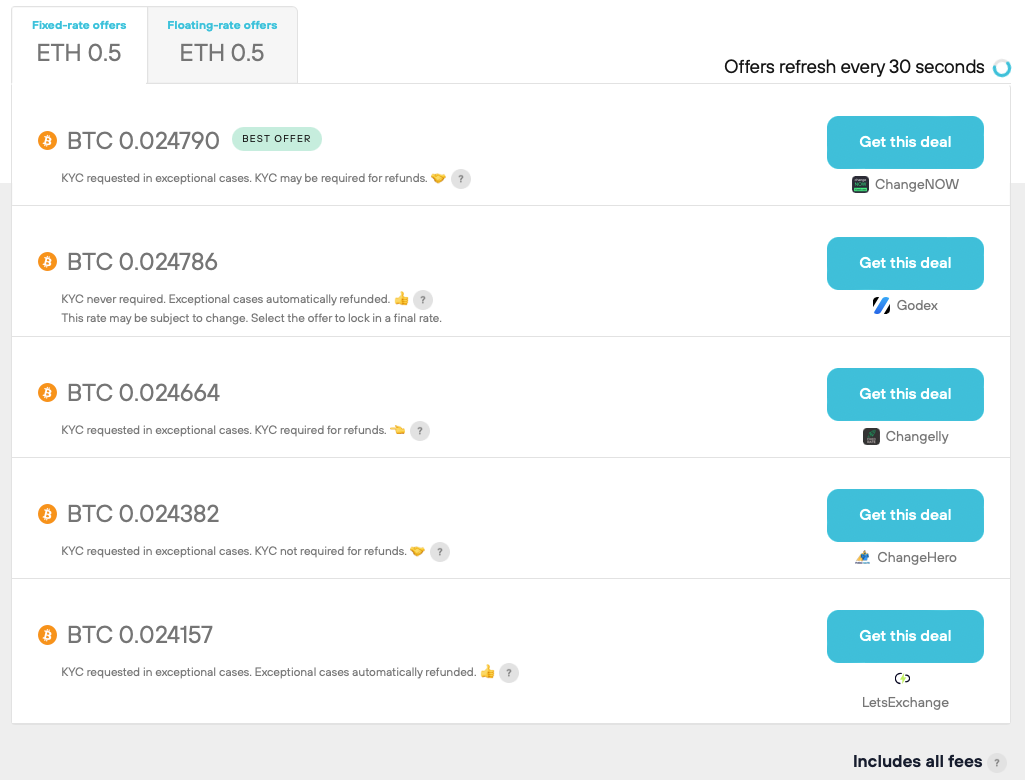Click Get this deal on the Godex offer

(904, 263)
